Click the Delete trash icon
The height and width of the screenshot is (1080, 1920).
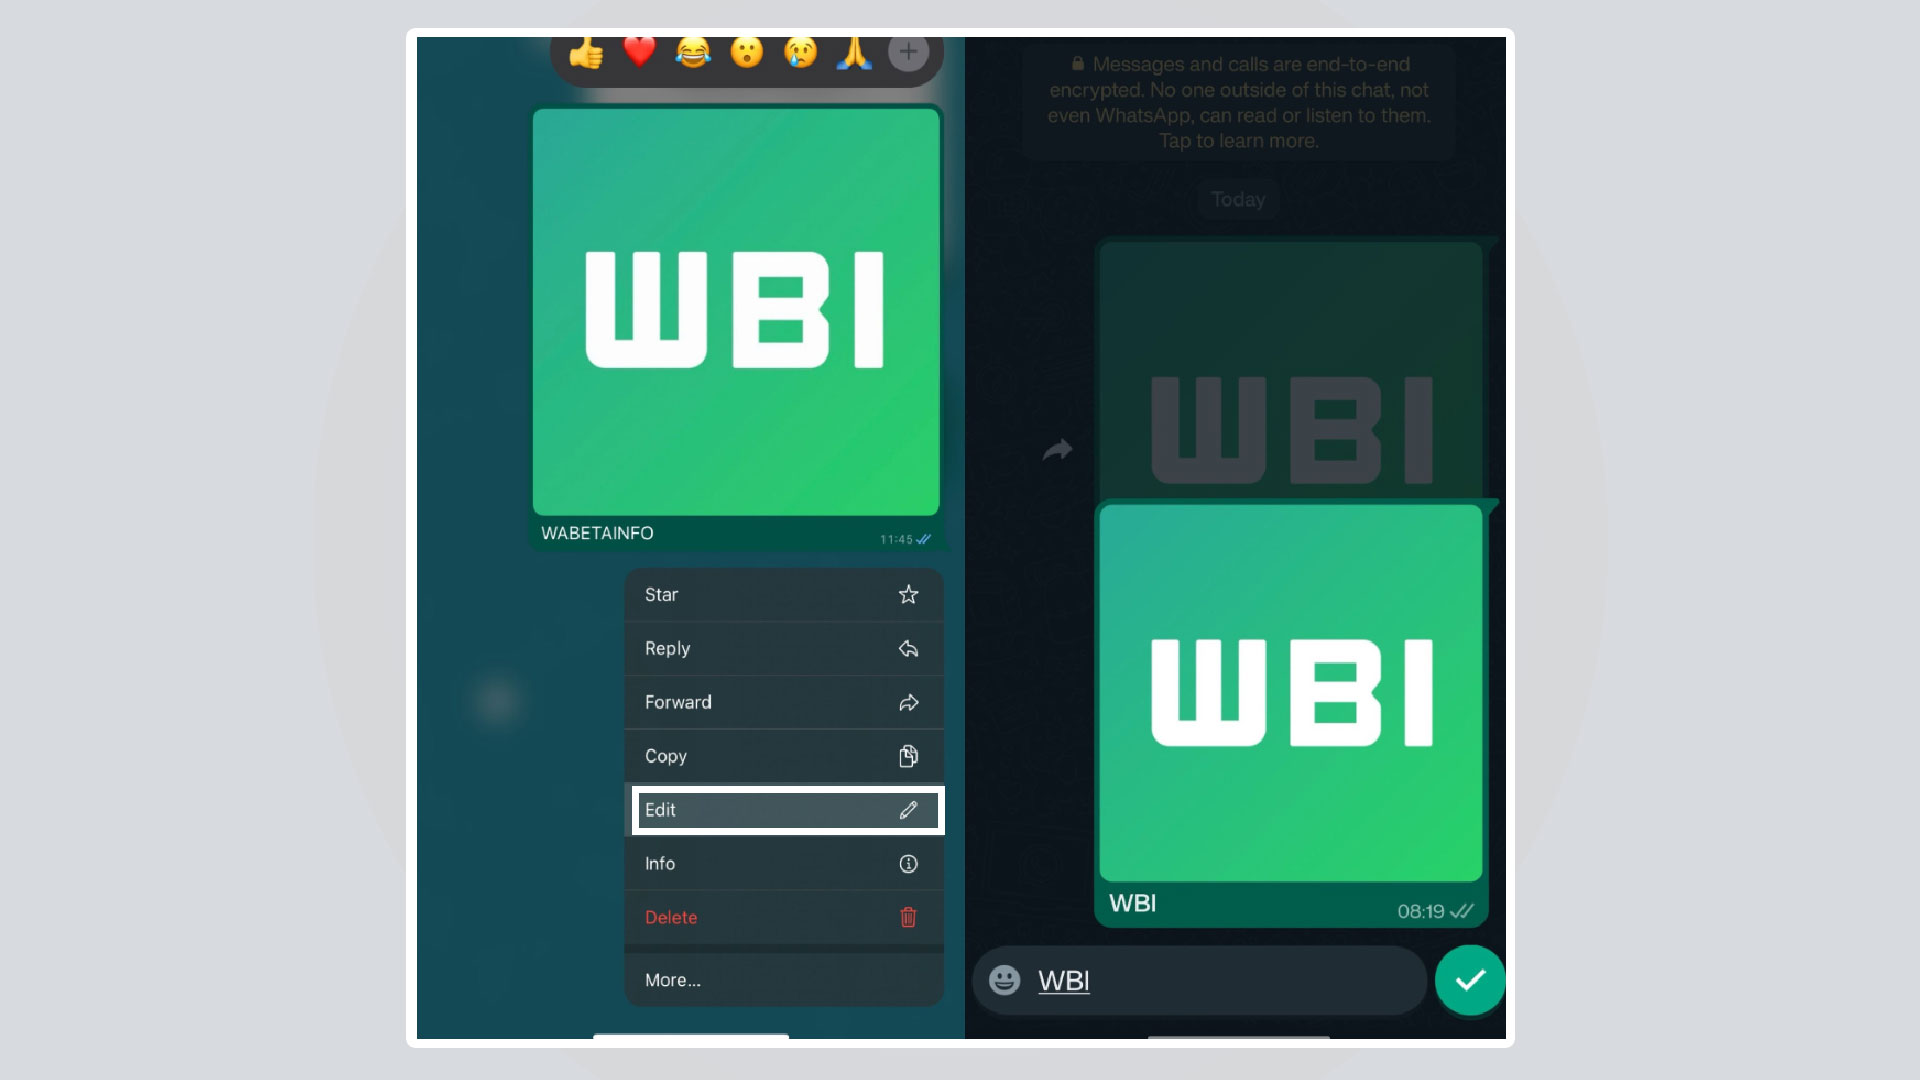point(909,916)
